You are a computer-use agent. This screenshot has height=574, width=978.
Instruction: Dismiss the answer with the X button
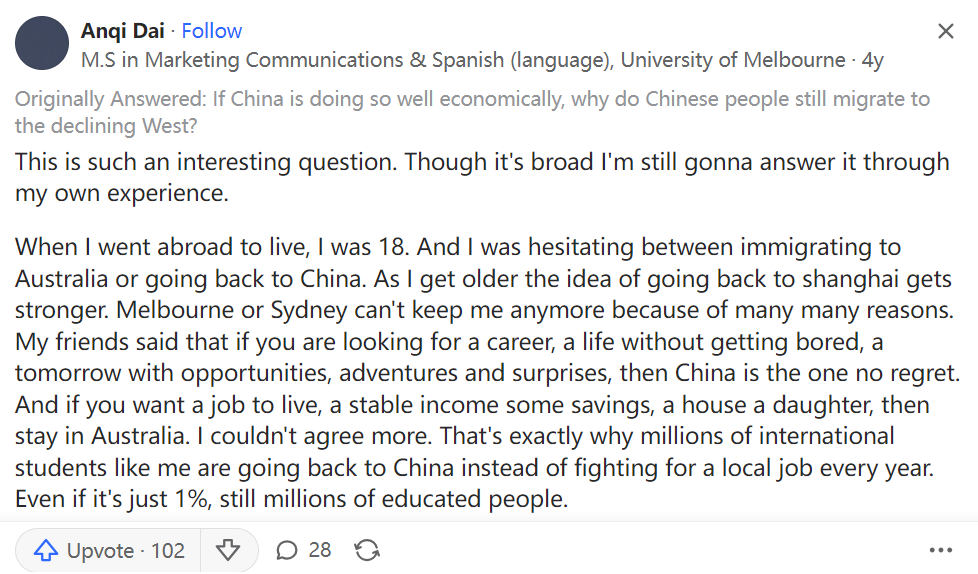coord(945,32)
